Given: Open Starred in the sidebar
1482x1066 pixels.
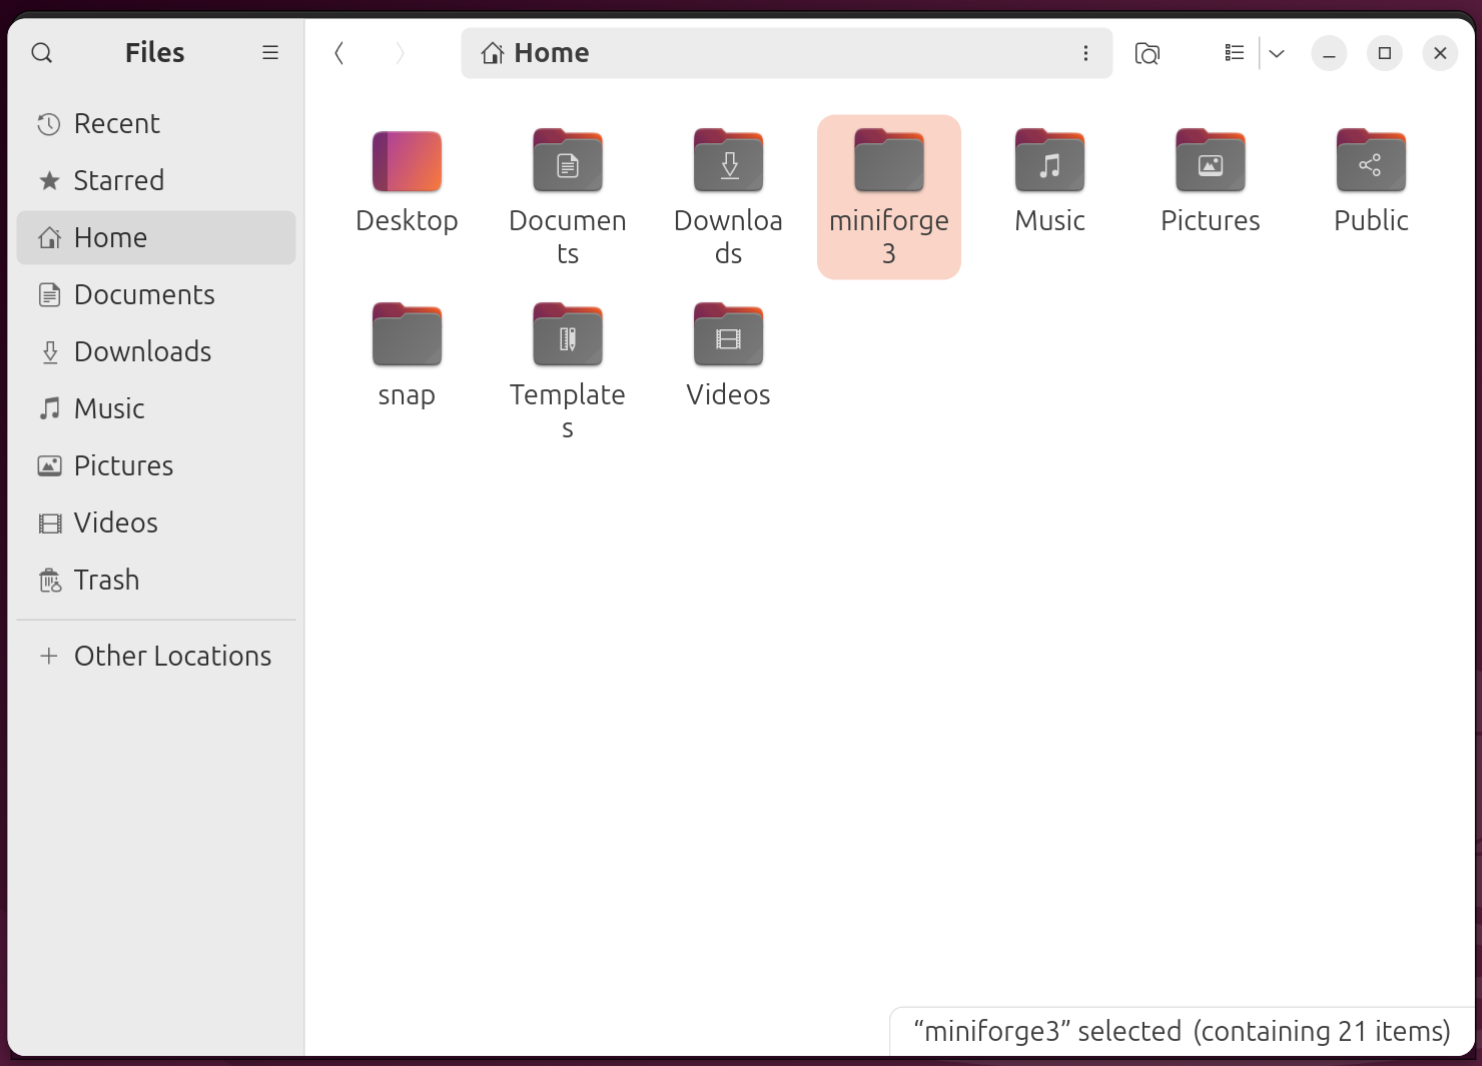Looking at the screenshot, I should pos(156,181).
